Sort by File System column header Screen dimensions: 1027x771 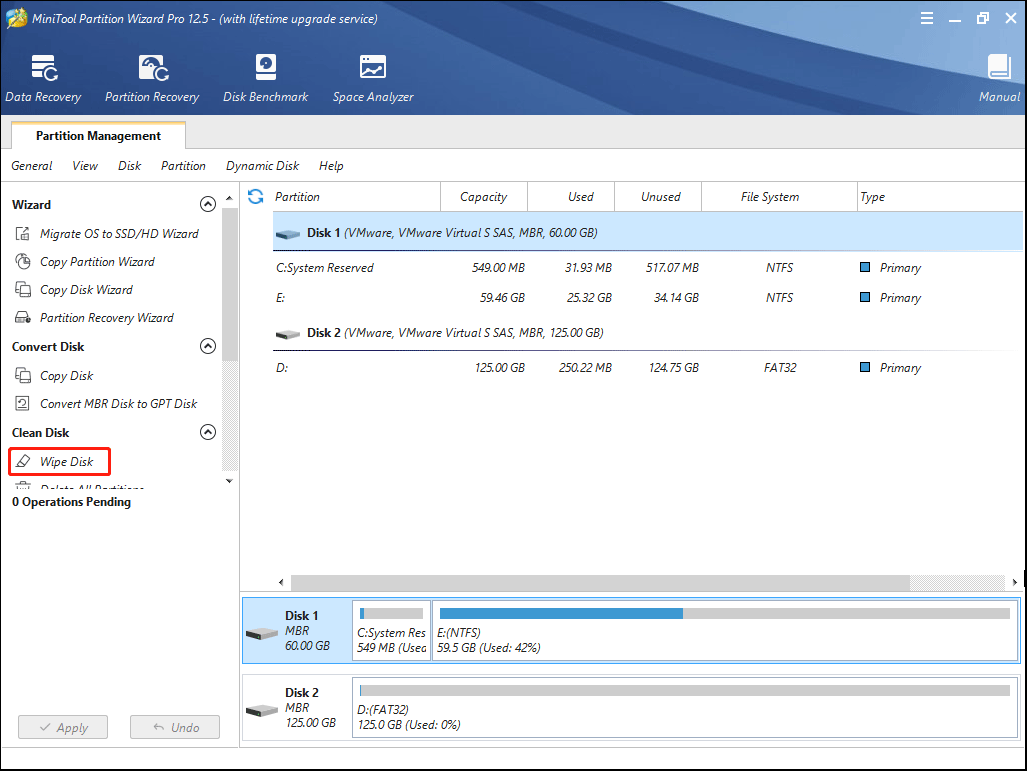[779, 197]
